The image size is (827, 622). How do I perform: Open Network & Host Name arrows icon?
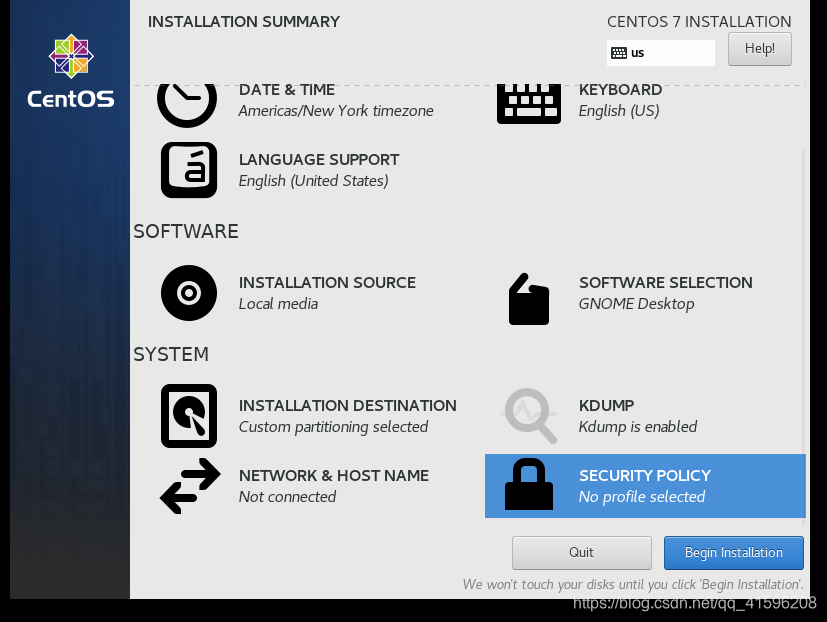tap(190, 486)
